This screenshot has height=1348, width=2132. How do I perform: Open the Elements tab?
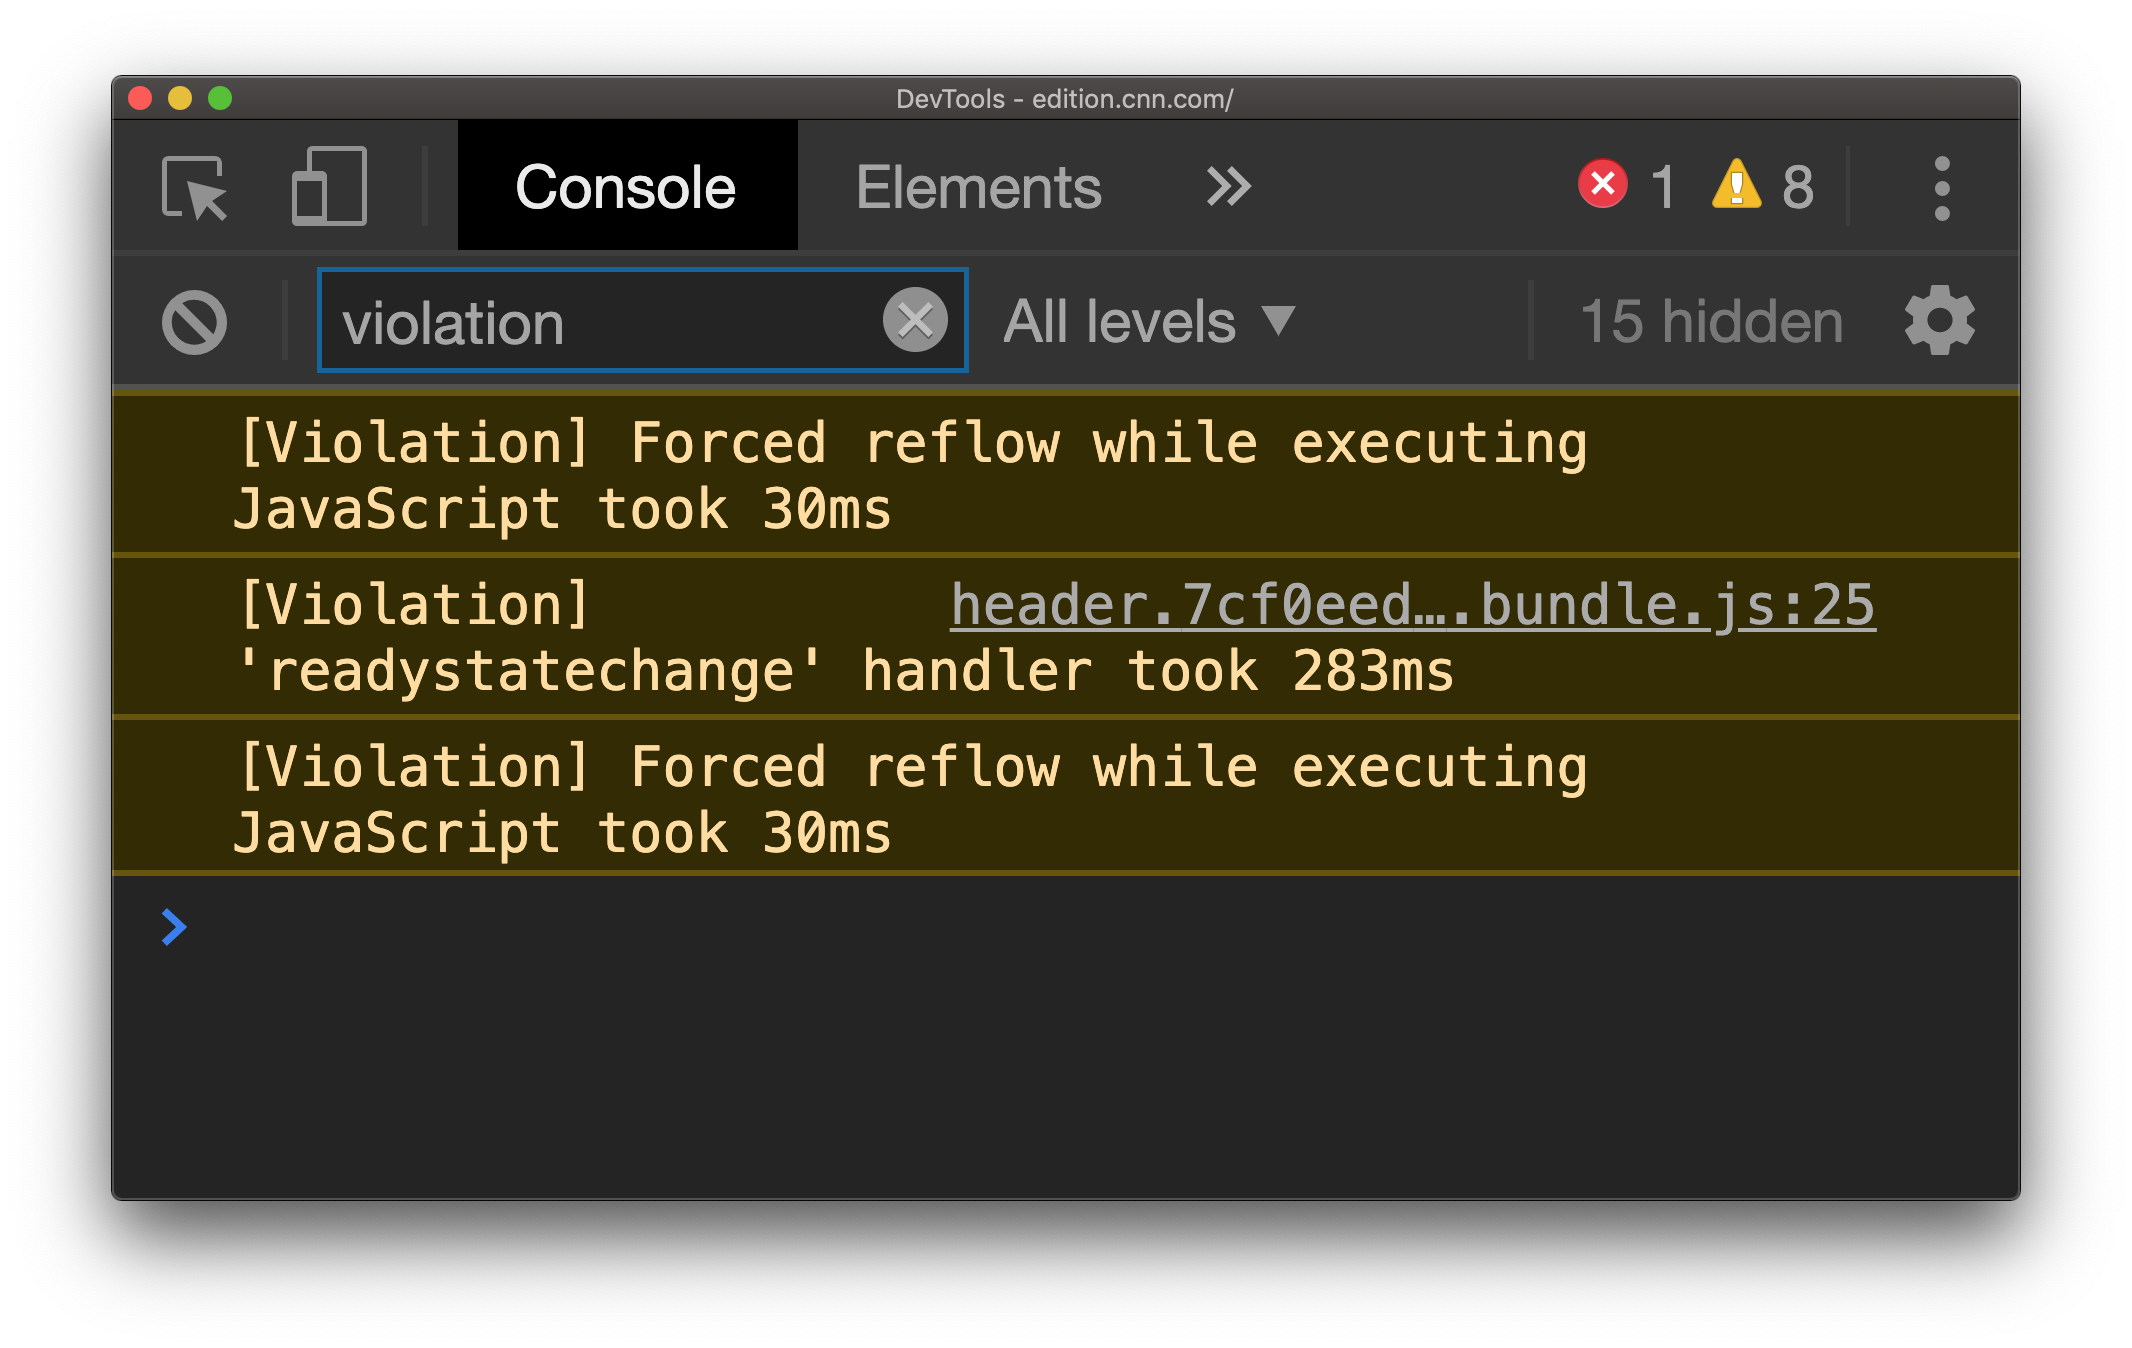coord(978,187)
